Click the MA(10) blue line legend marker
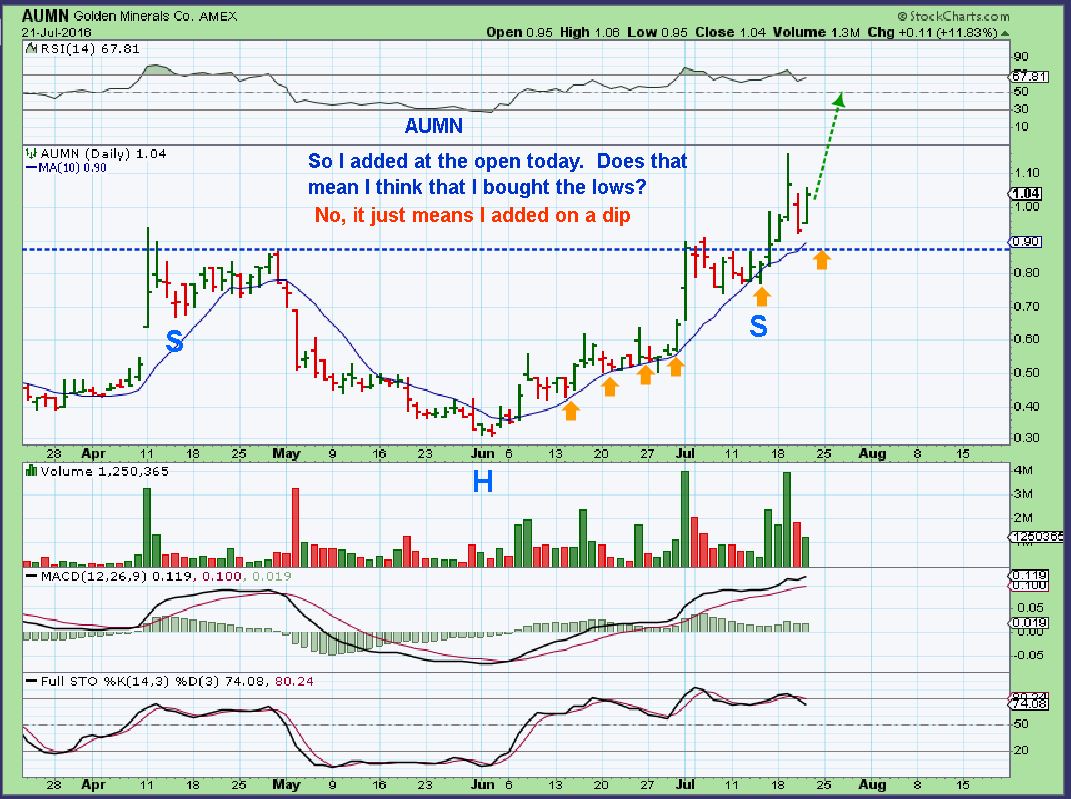1071x799 pixels. point(31,168)
